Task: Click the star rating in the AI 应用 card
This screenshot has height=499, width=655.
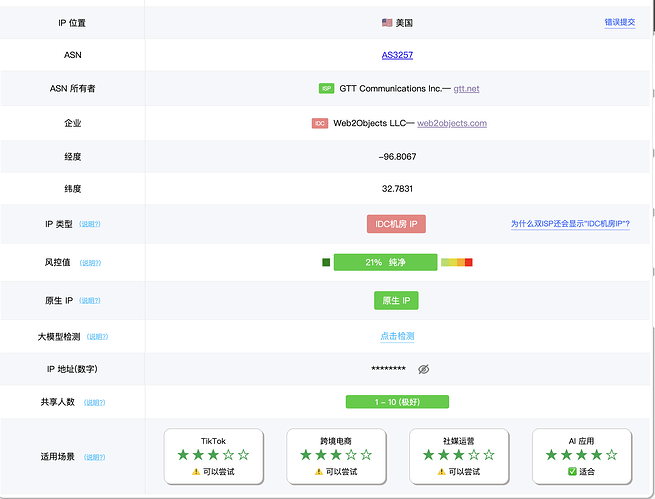Action: [x=581, y=455]
